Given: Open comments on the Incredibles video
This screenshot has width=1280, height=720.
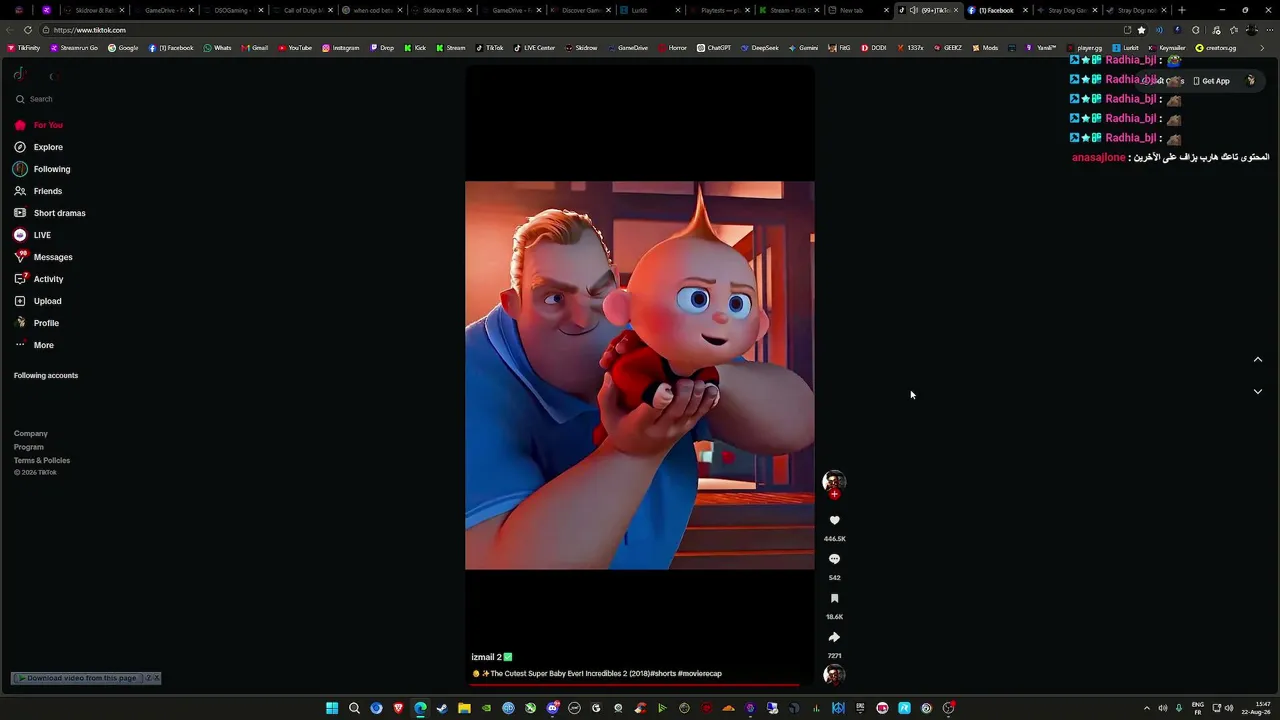Looking at the screenshot, I should pyautogui.click(x=834, y=559).
